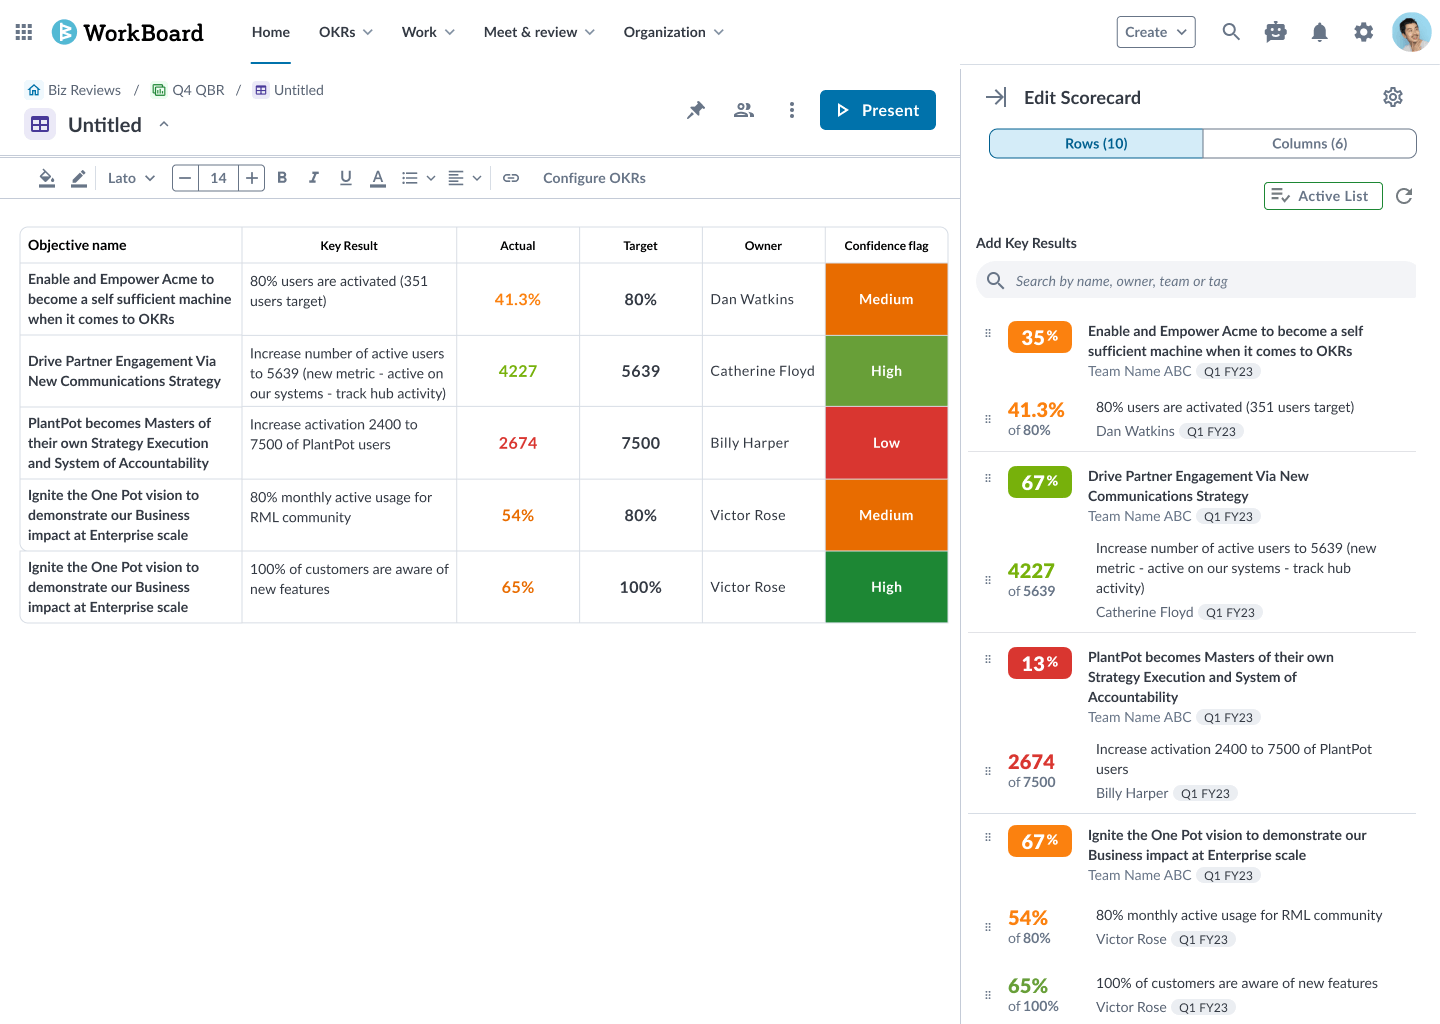
Task: Open the Lato font family dropdown
Action: (130, 177)
